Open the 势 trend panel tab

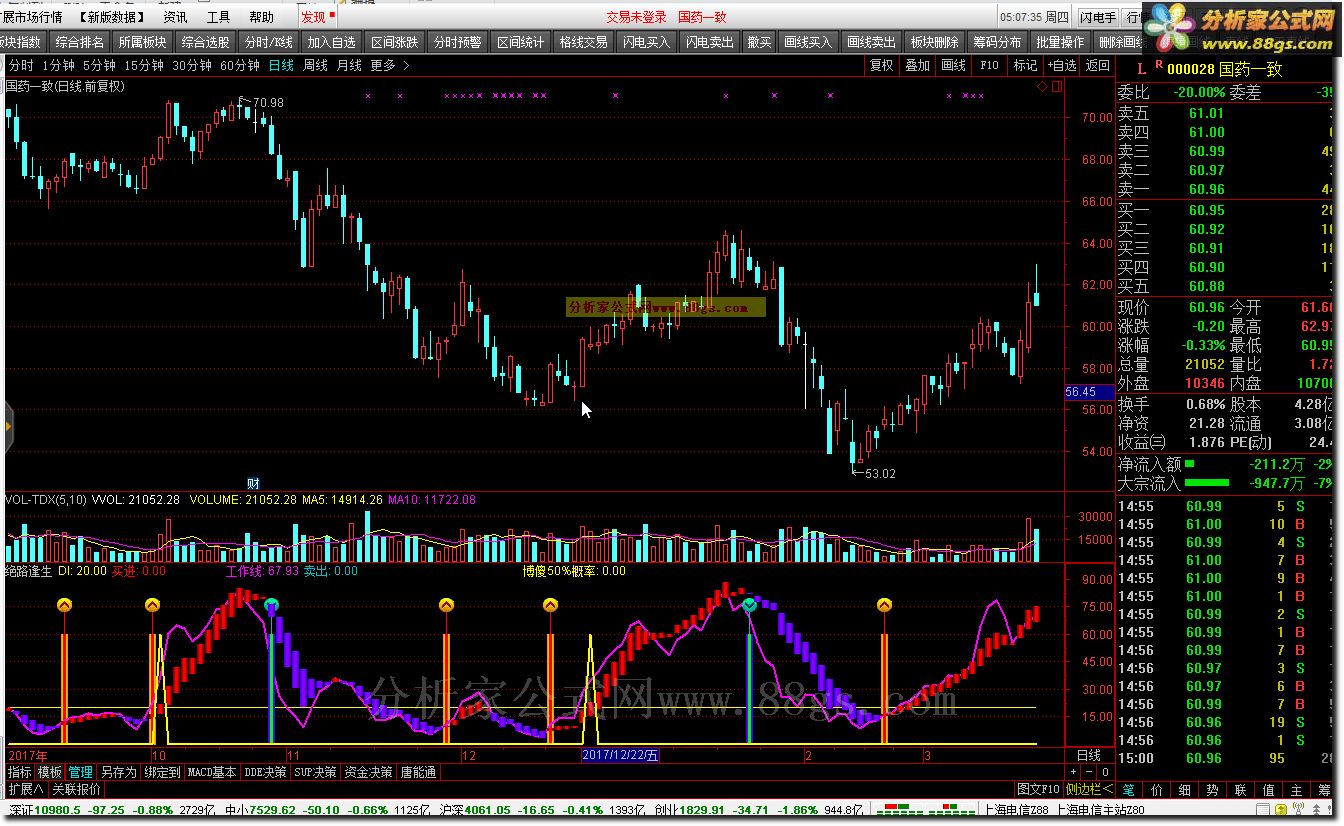pyautogui.click(x=1213, y=790)
